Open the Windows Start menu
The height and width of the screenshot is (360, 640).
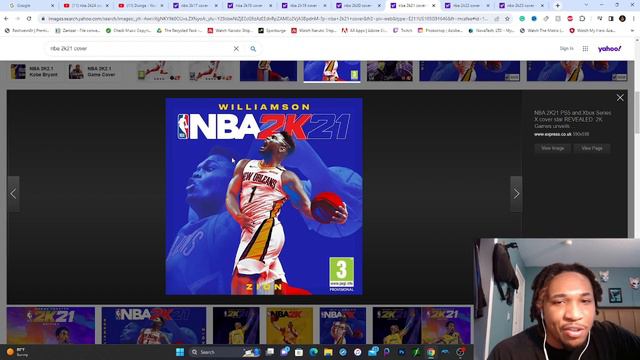pos(180,352)
